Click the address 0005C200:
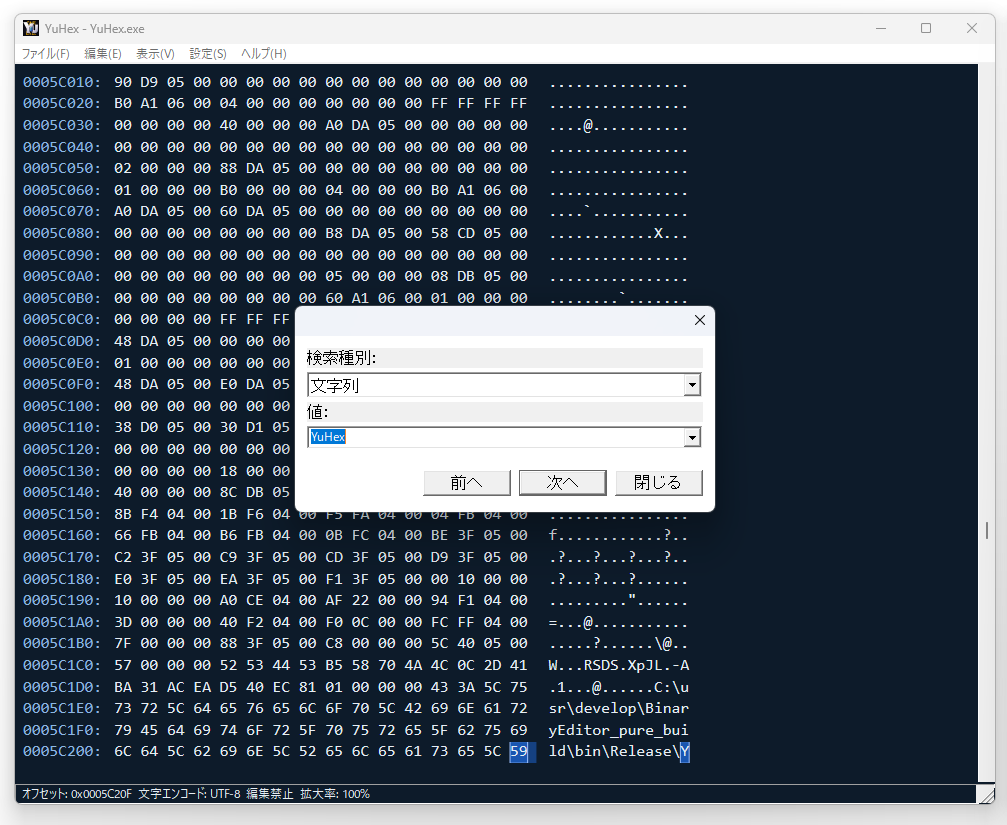This screenshot has height=825, width=1007. click(62, 752)
